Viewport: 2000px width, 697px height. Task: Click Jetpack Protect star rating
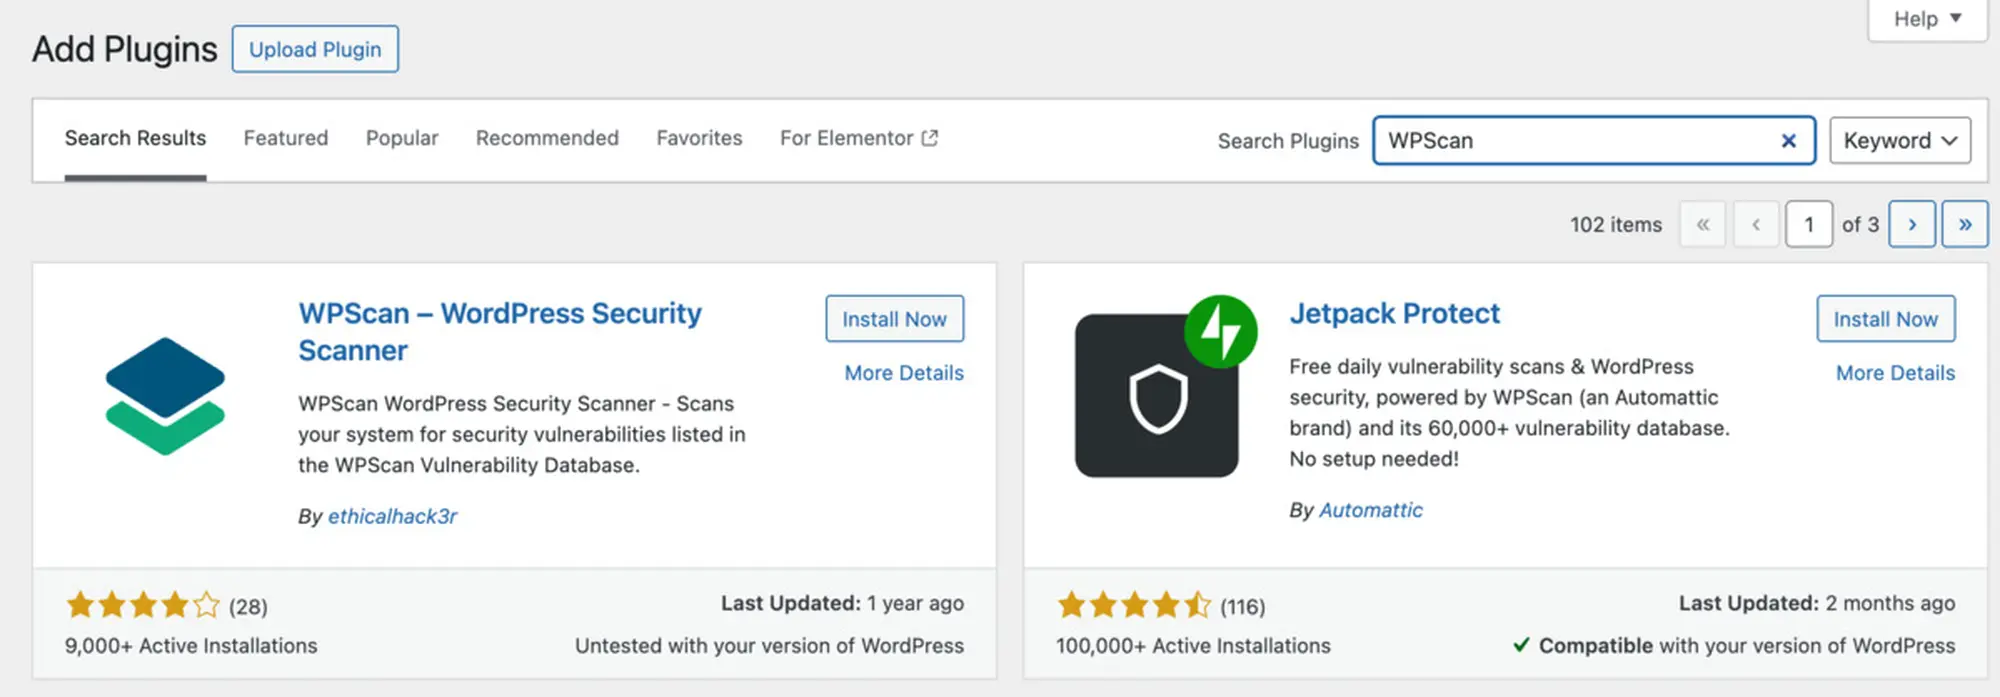(x=1134, y=605)
